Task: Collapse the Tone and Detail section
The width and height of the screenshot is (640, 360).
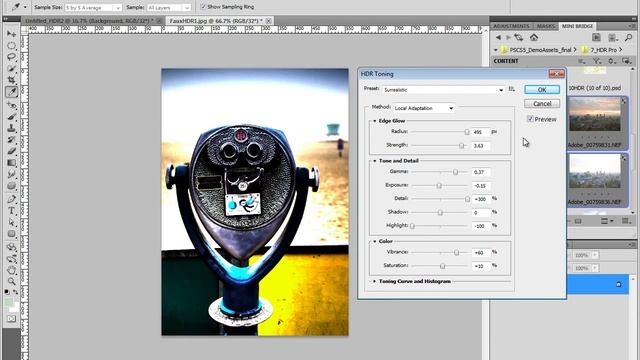Action: (x=375, y=161)
